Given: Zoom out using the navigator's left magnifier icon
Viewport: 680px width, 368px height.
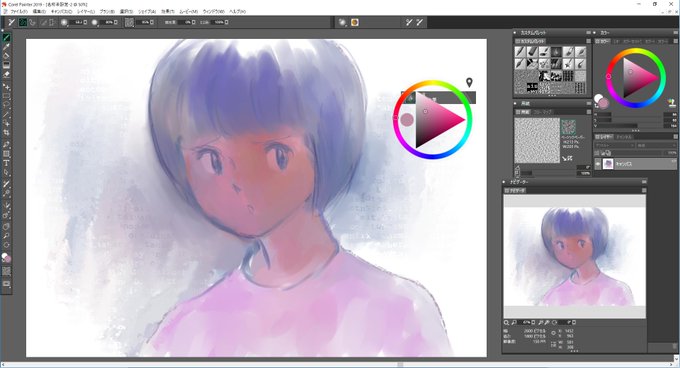Looking at the screenshot, I should pyautogui.click(x=506, y=322).
